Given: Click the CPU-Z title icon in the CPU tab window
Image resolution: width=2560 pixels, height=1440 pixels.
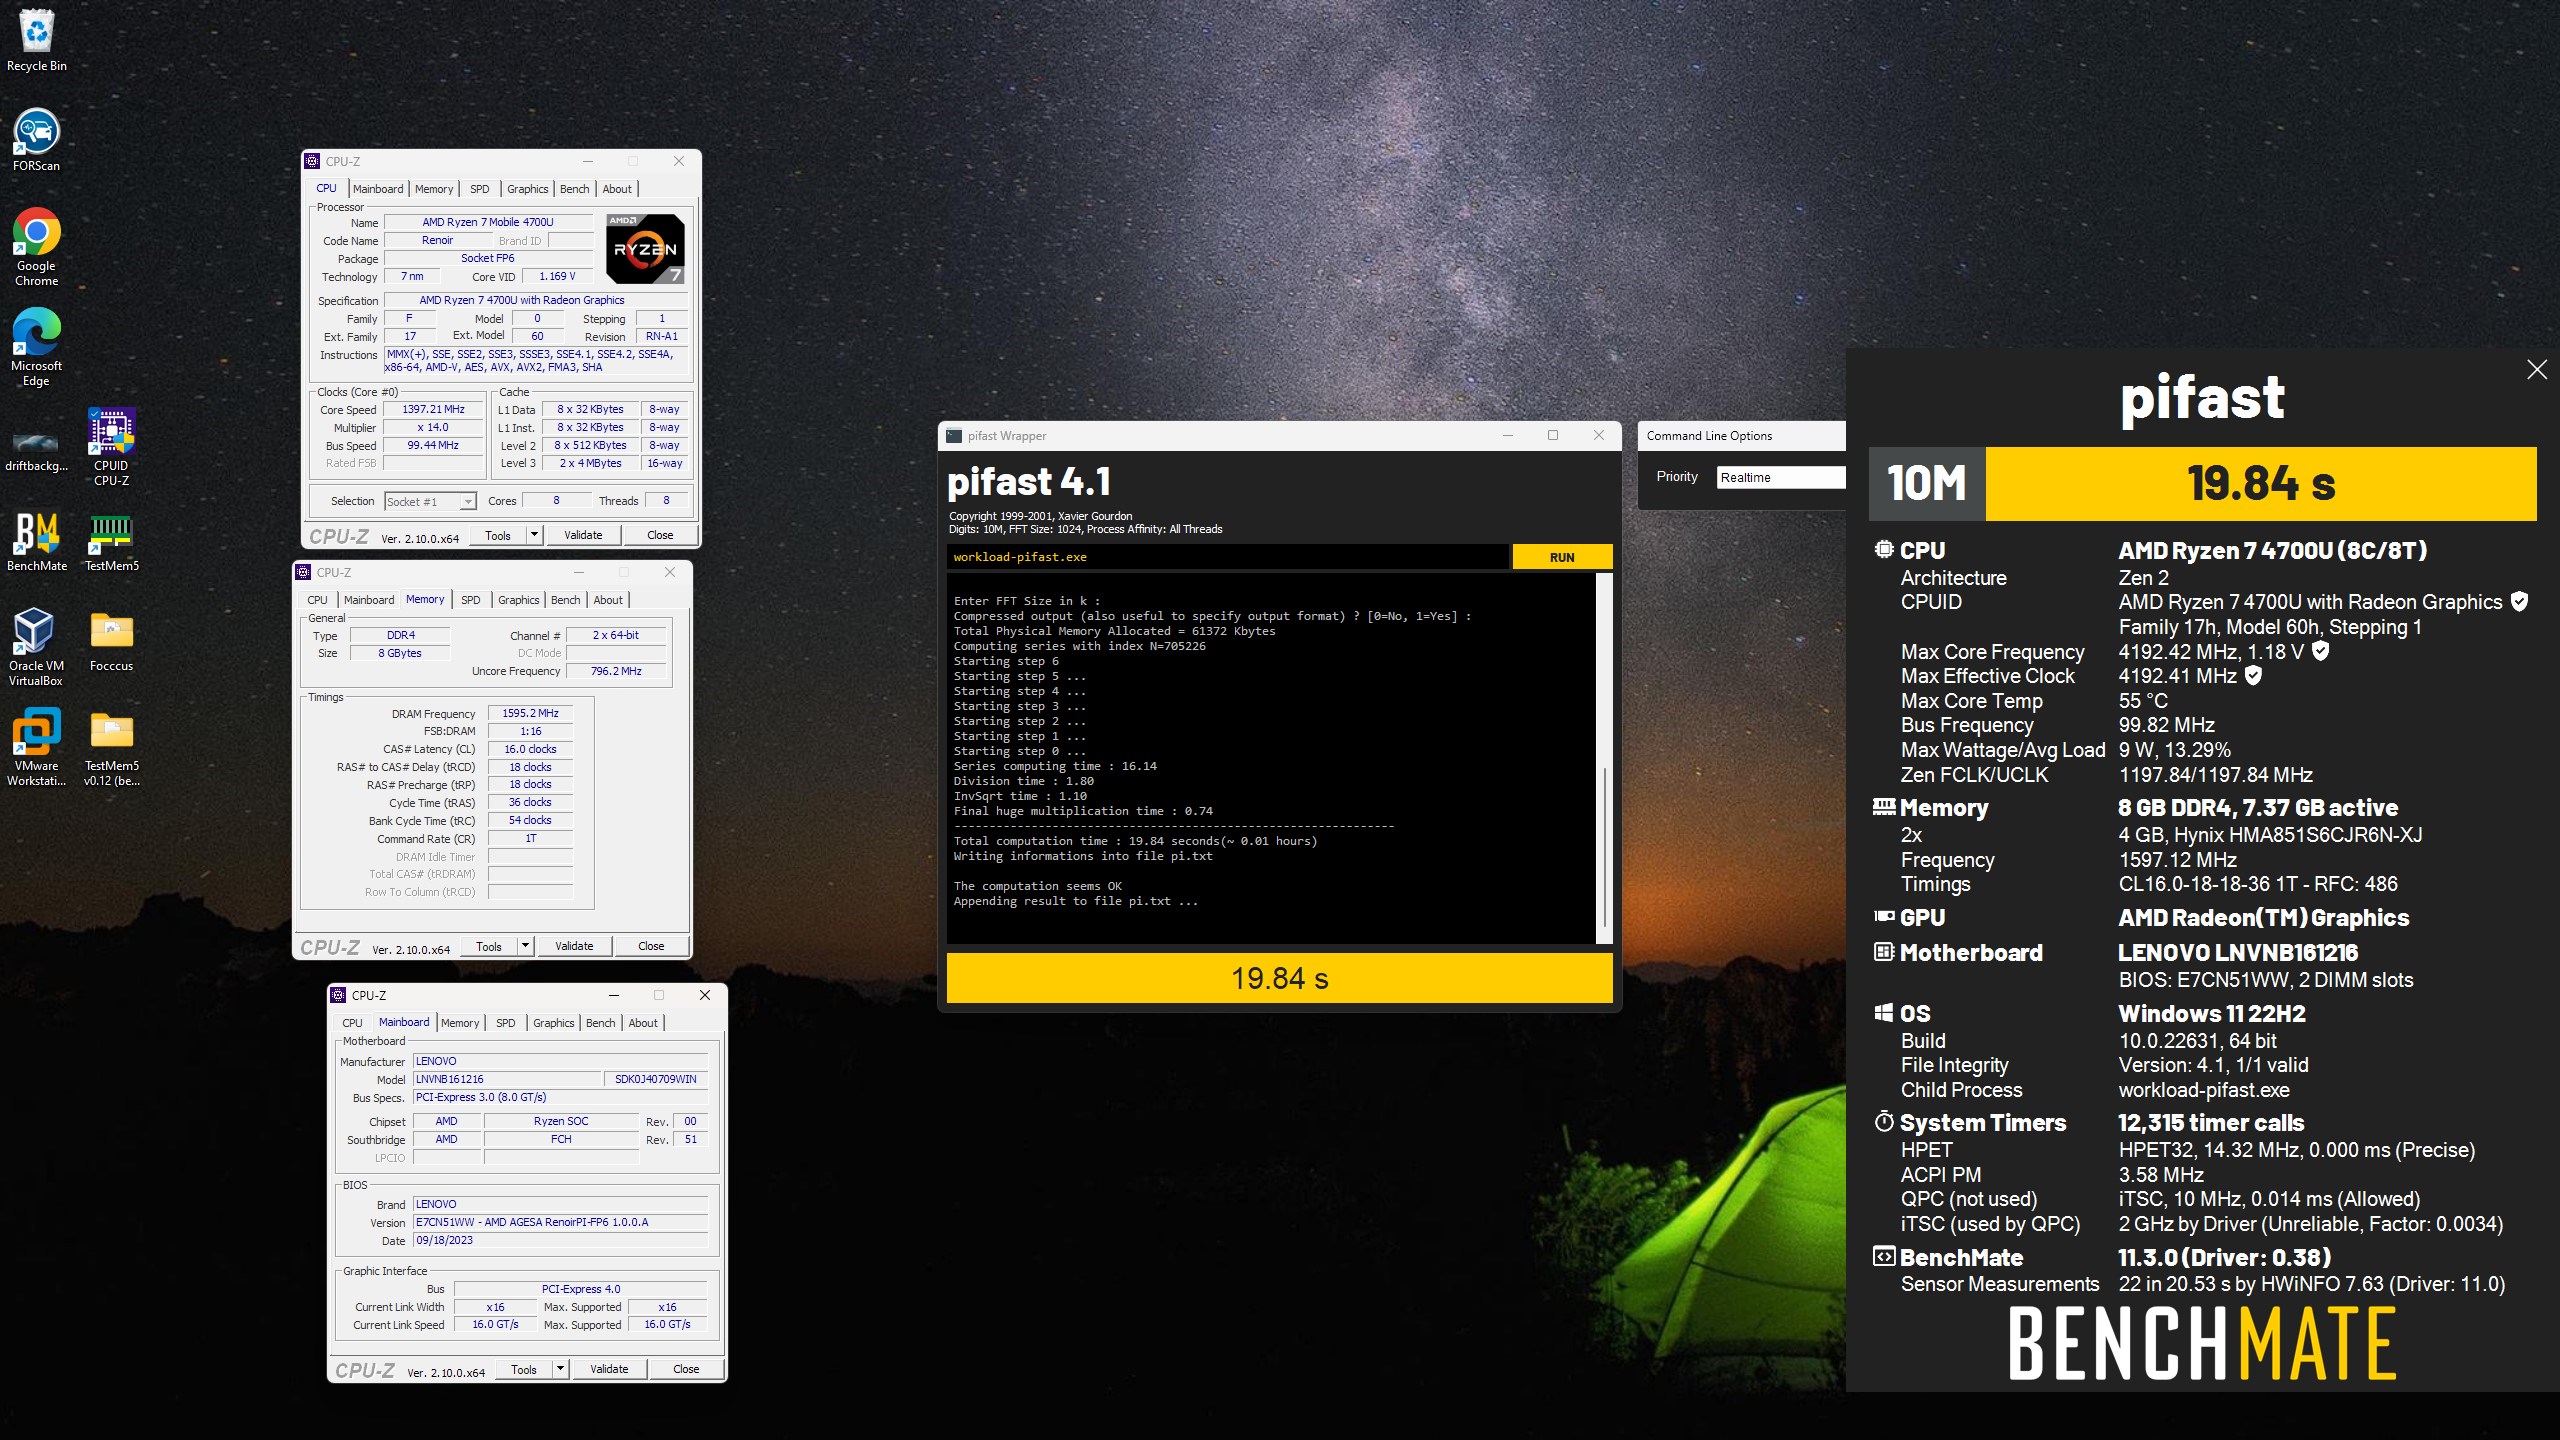Looking at the screenshot, I should click(x=313, y=161).
